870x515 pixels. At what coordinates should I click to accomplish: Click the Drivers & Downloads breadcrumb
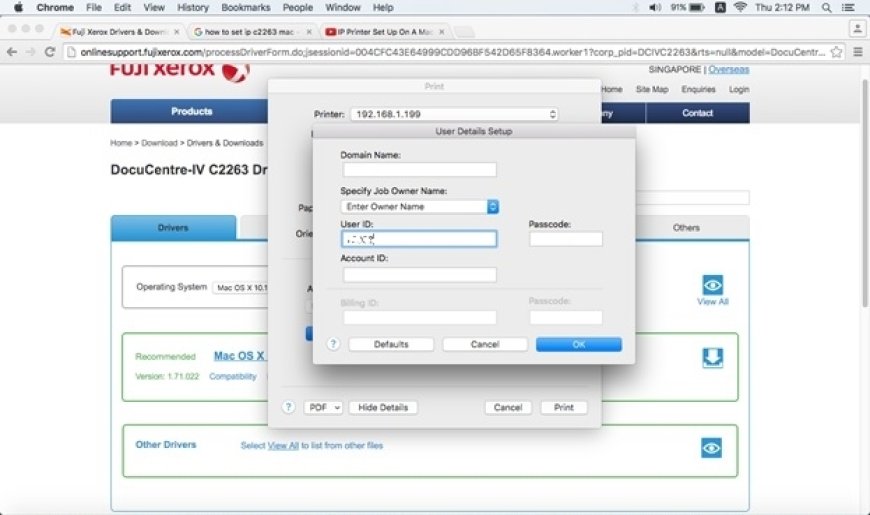pos(225,143)
